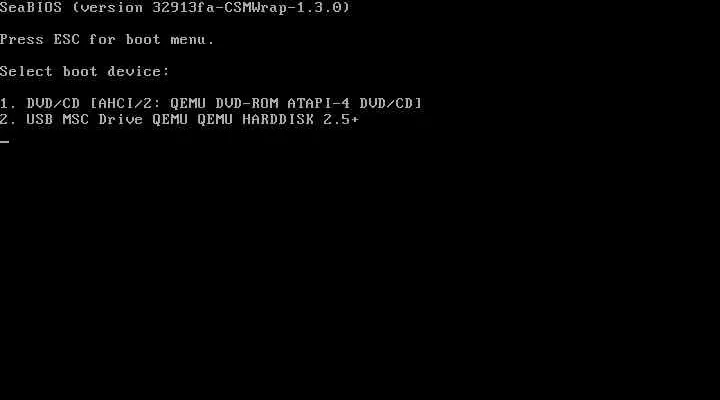Click the number '2.' before USB MSC
Viewport: 720px width, 400px height.
(x=8, y=119)
